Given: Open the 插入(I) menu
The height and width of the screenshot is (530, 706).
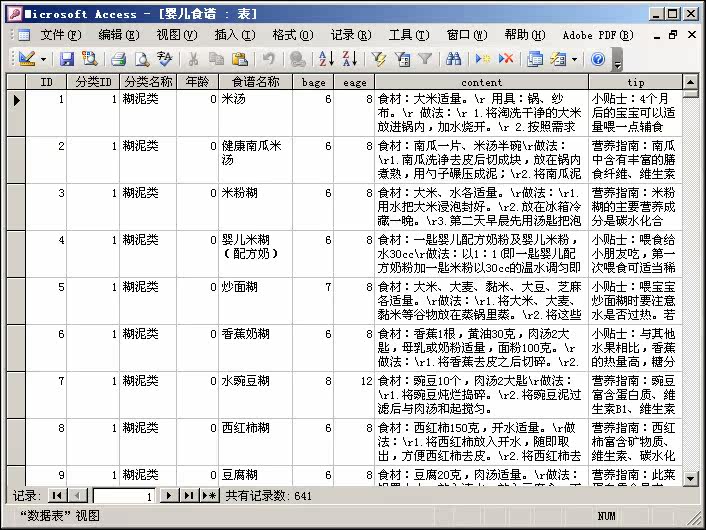Looking at the screenshot, I should click(x=235, y=35).
